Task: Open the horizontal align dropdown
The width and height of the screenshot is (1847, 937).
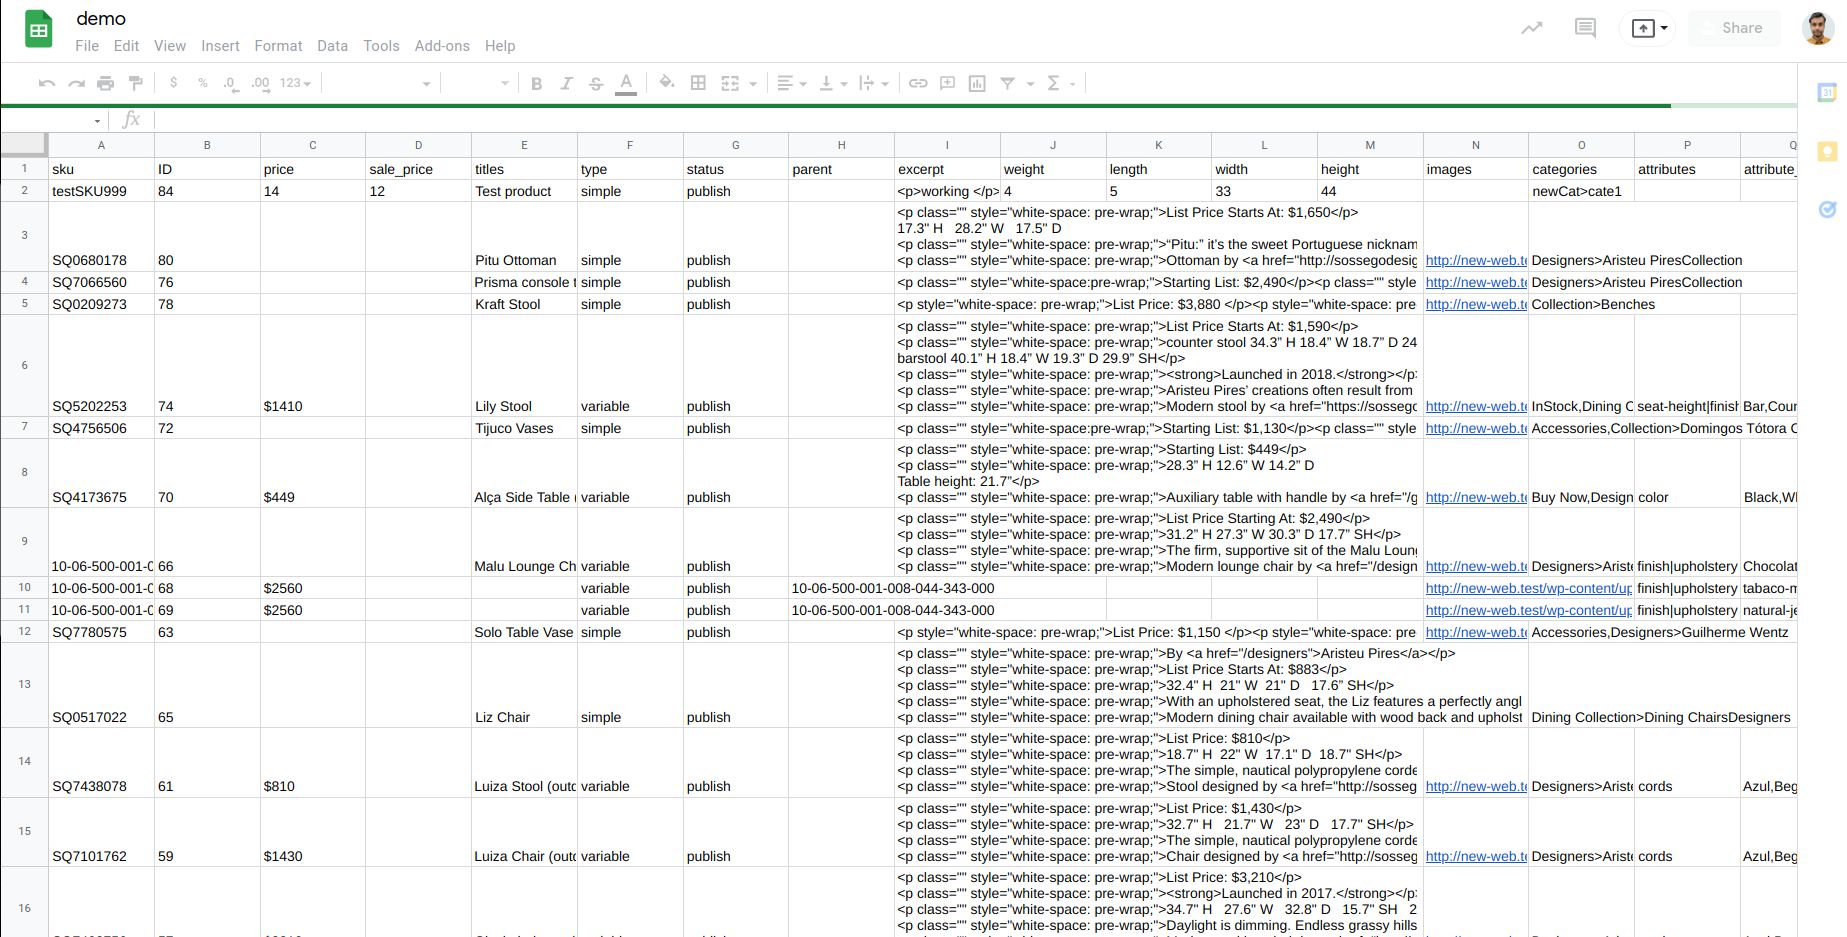Action: click(x=792, y=83)
